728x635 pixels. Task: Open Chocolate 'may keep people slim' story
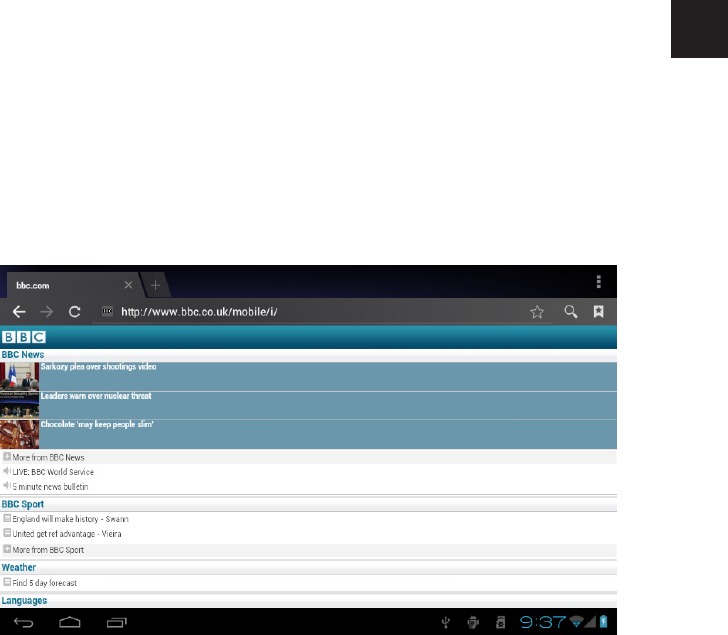tap(97, 424)
